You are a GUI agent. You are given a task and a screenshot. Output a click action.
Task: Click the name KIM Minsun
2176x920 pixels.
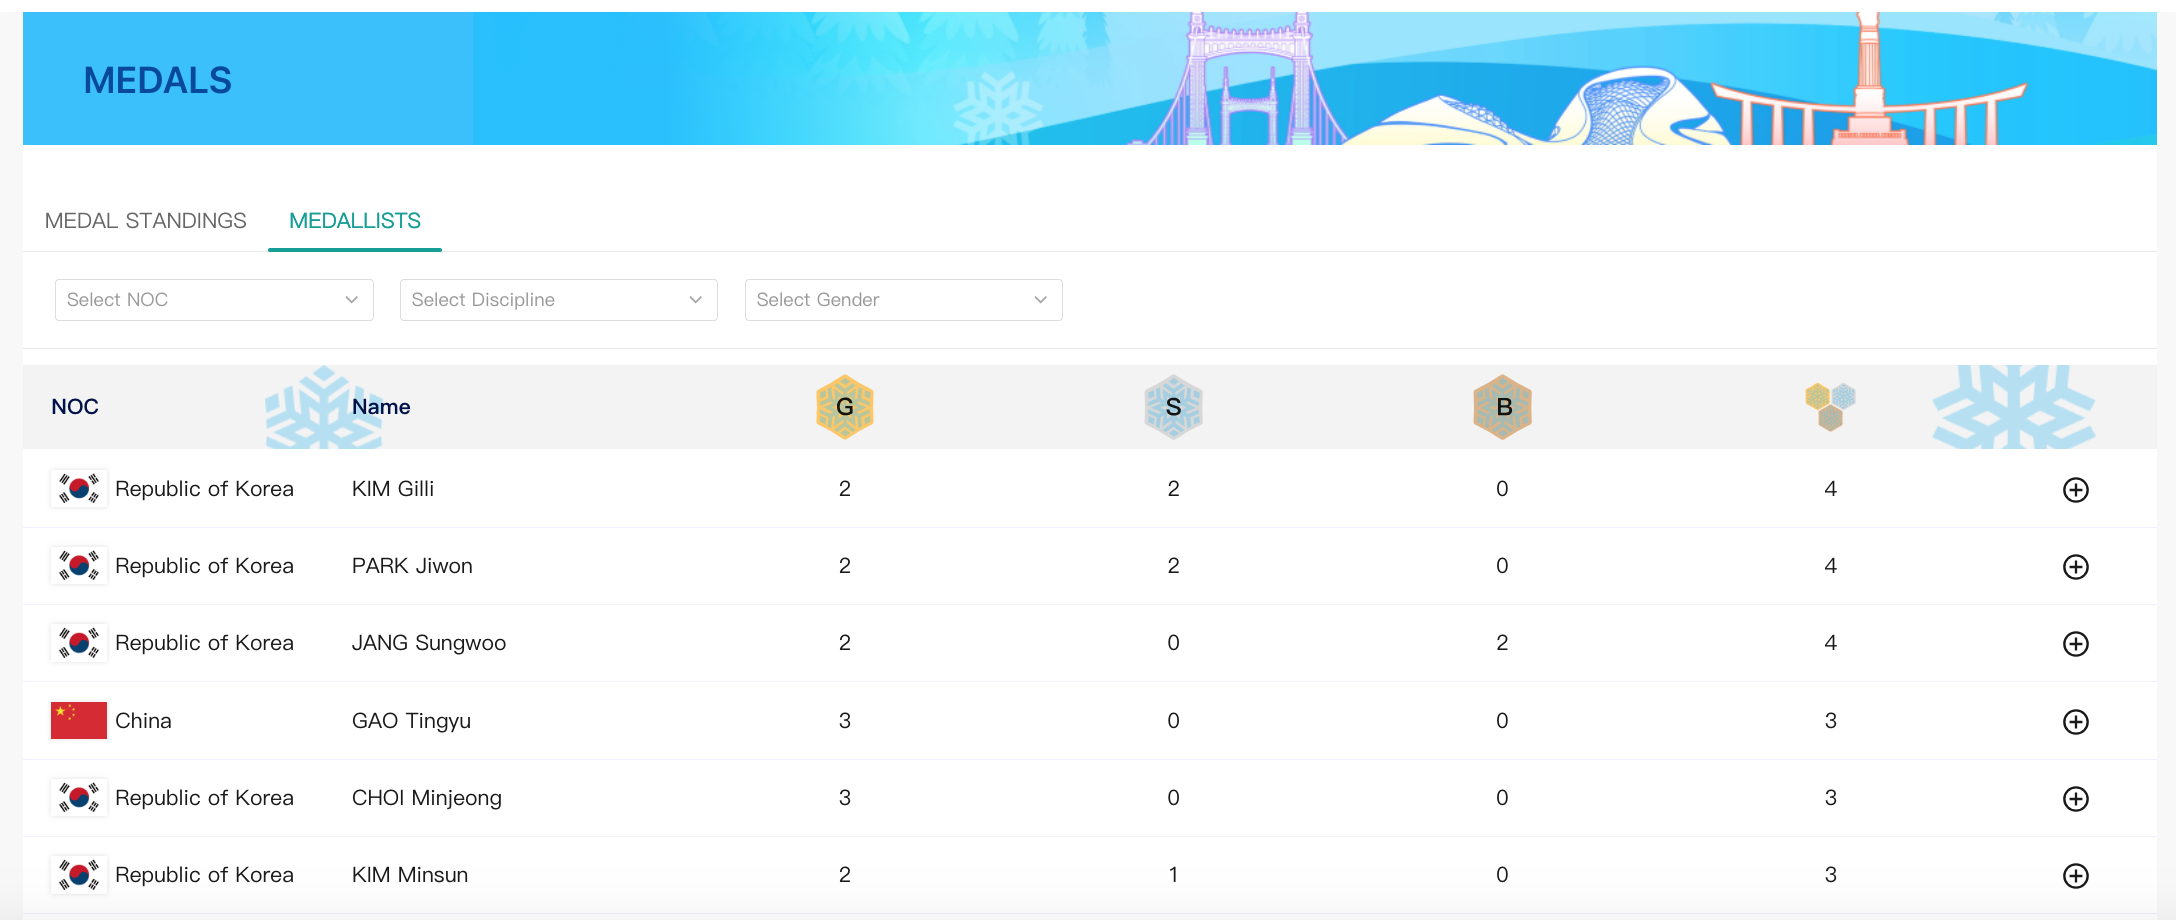coord(410,875)
